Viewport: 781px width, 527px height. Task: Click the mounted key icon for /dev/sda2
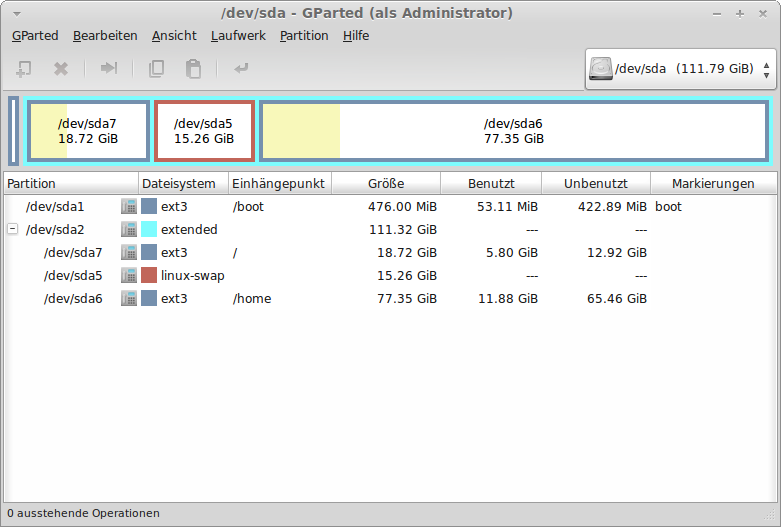pyautogui.click(x=129, y=229)
